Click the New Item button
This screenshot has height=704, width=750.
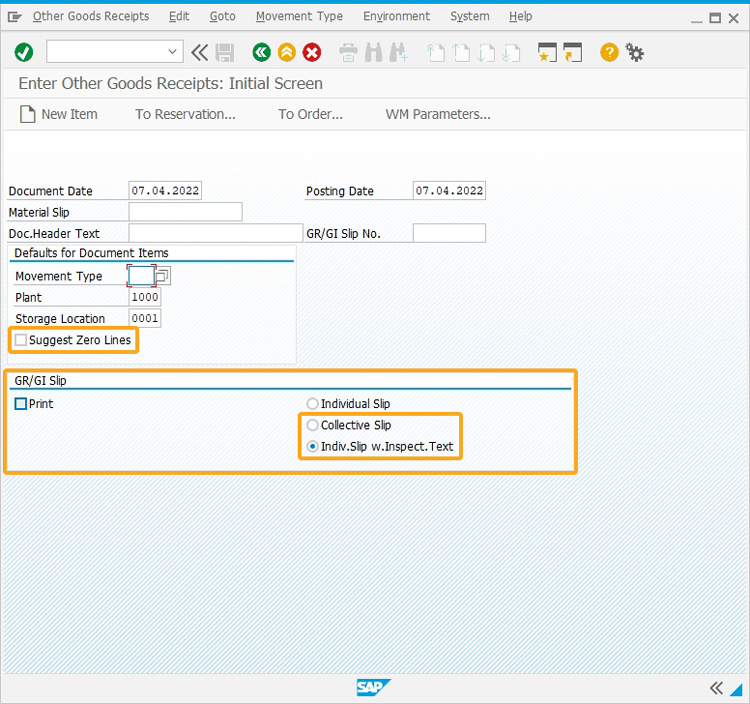58,114
